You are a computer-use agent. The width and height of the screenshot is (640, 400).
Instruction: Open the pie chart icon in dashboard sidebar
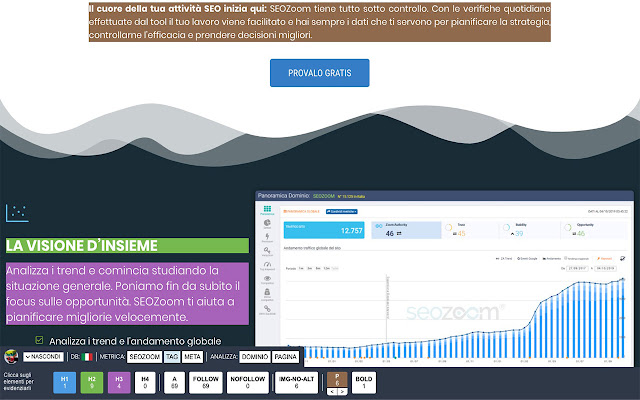tap(267, 223)
